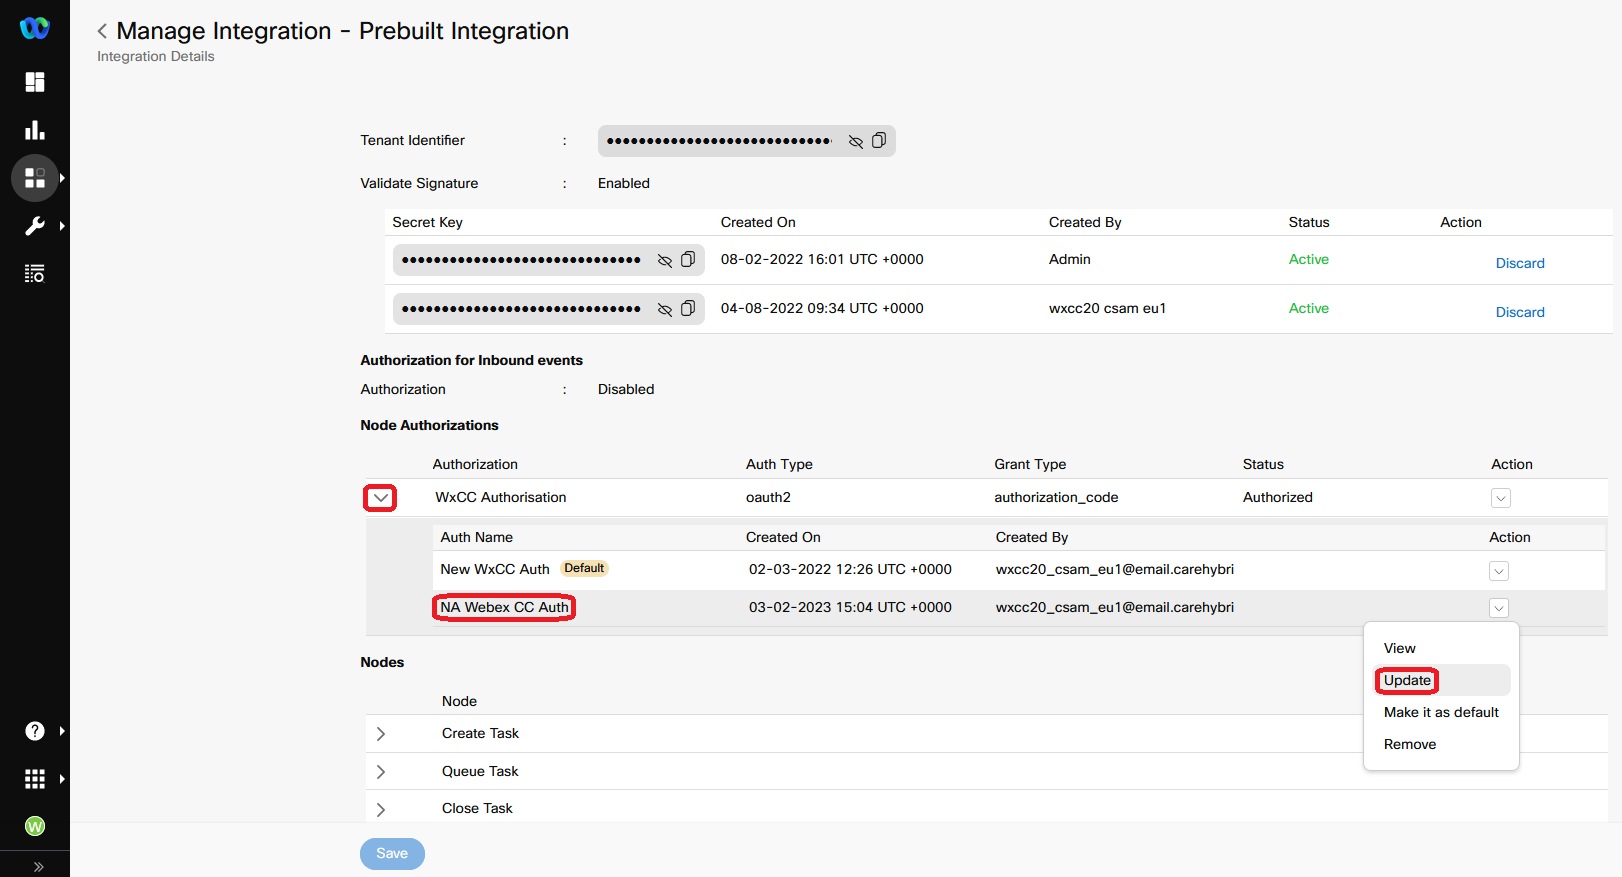Open action dropdown for New WxCC Auth
This screenshot has height=877, width=1622.
1499,571
